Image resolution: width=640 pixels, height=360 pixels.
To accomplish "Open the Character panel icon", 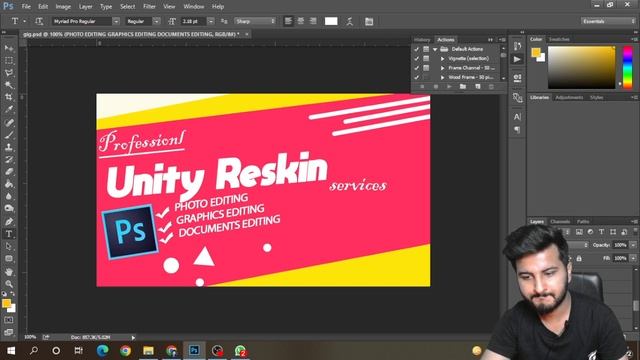I will (517, 117).
